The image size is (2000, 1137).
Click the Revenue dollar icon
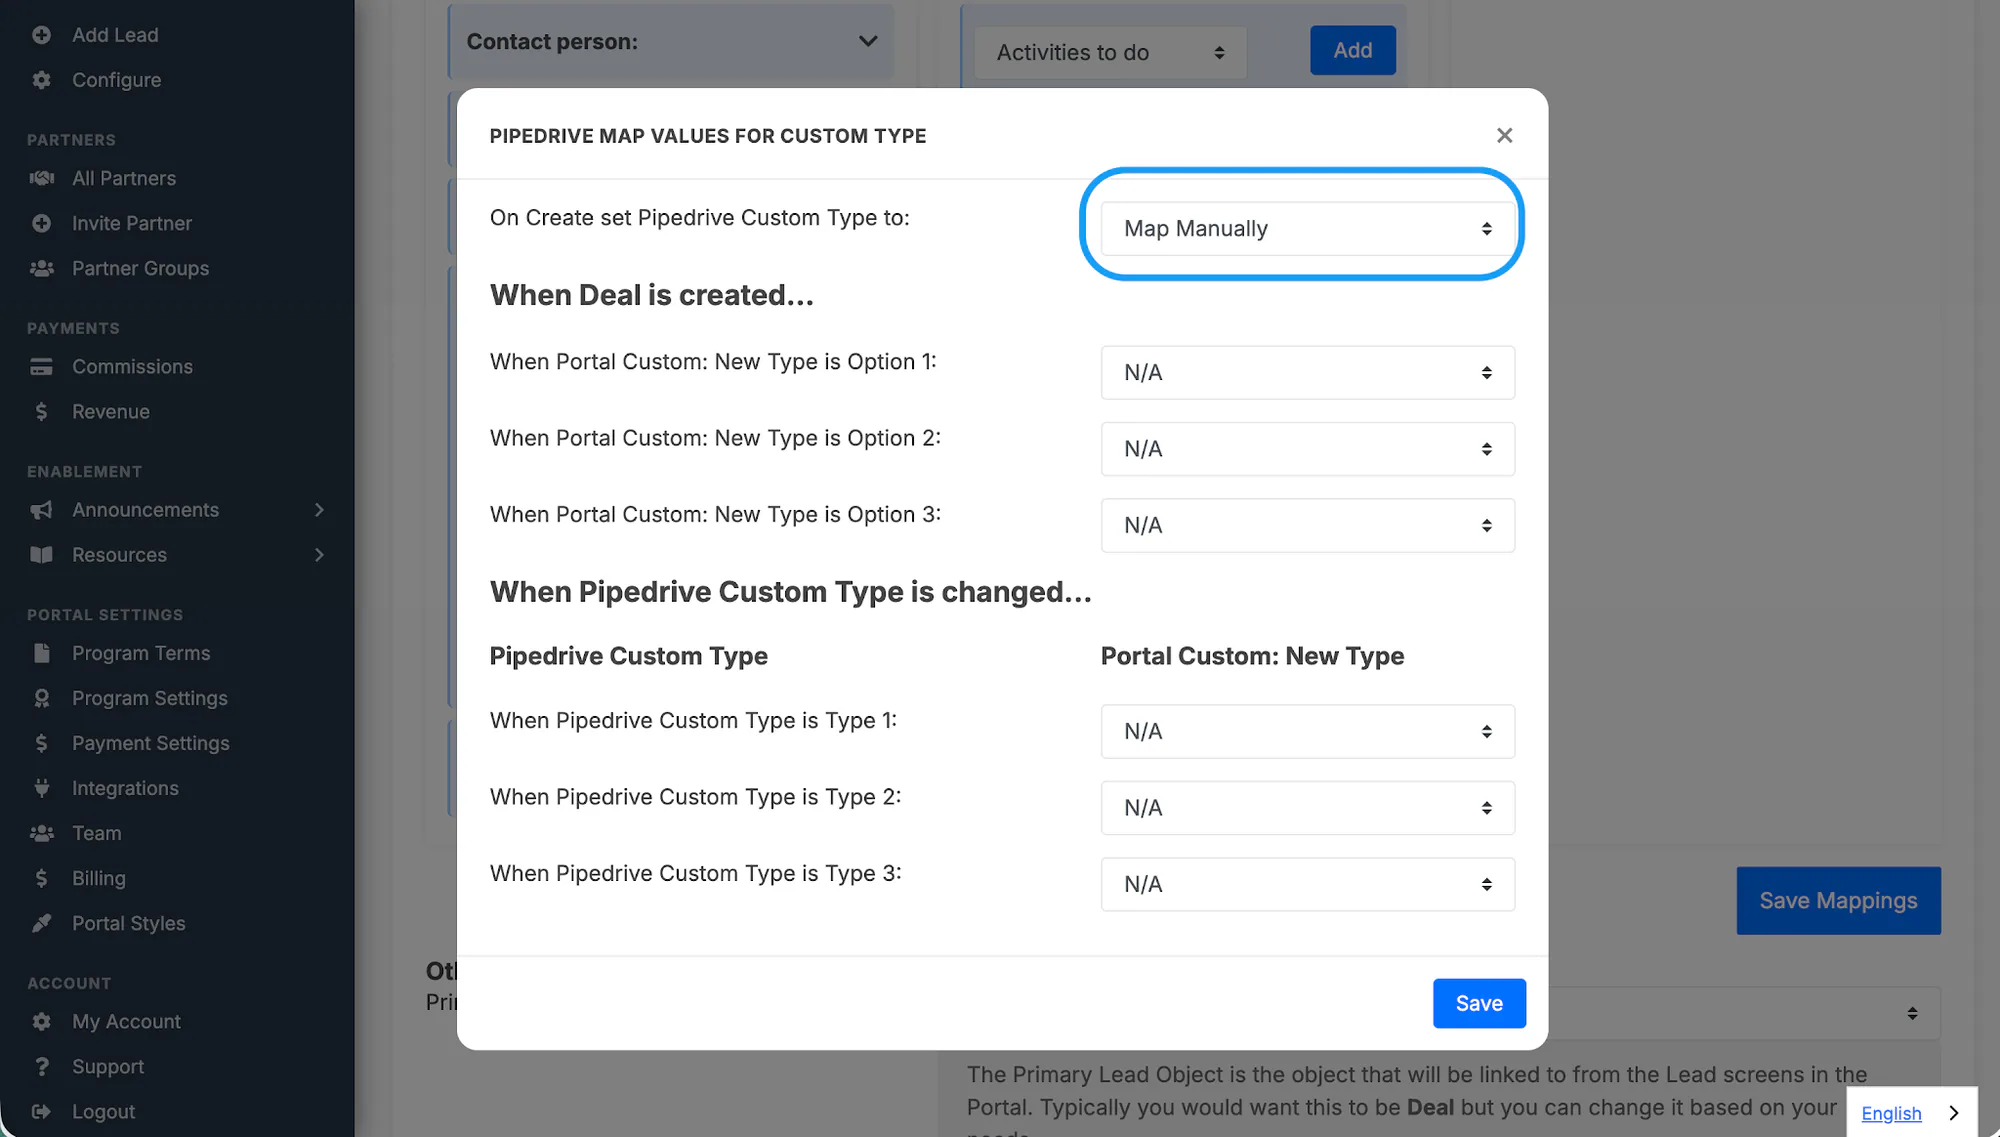tap(41, 412)
